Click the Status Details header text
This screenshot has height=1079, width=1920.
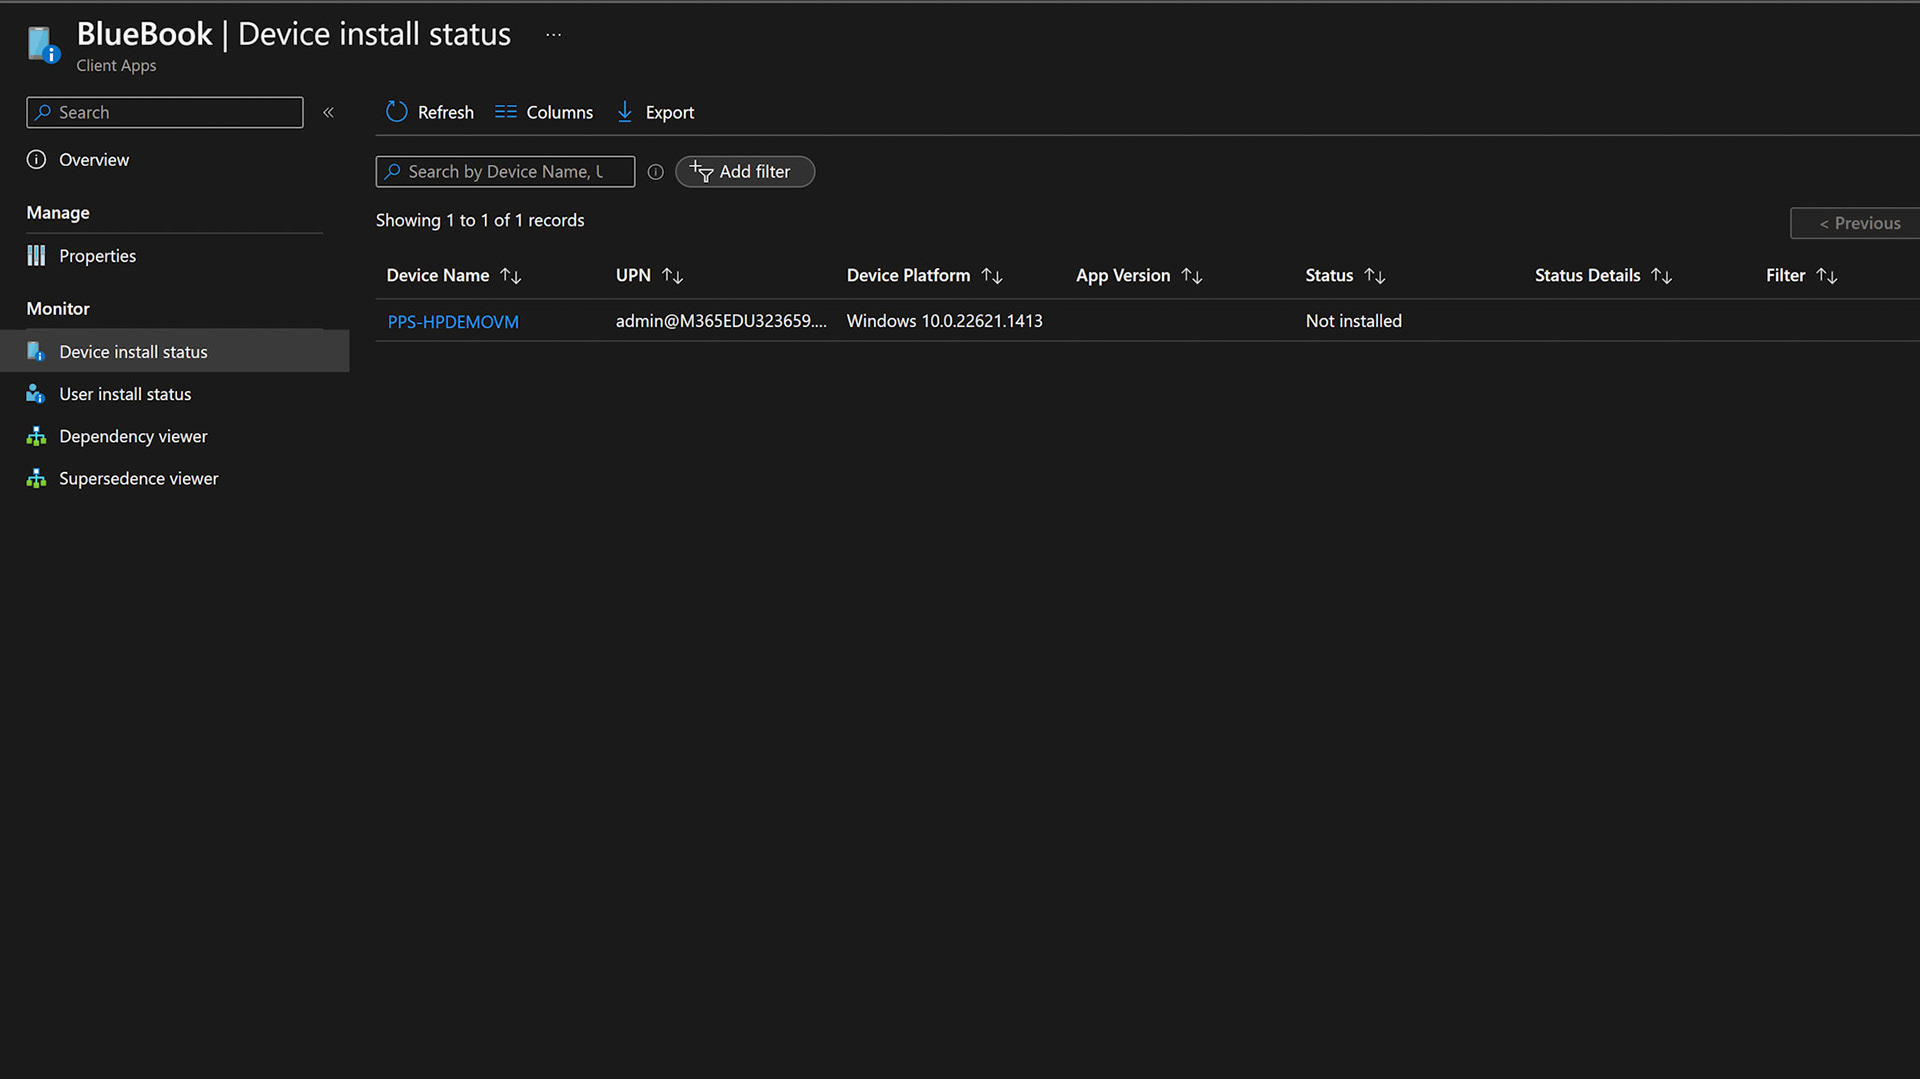pos(1588,275)
